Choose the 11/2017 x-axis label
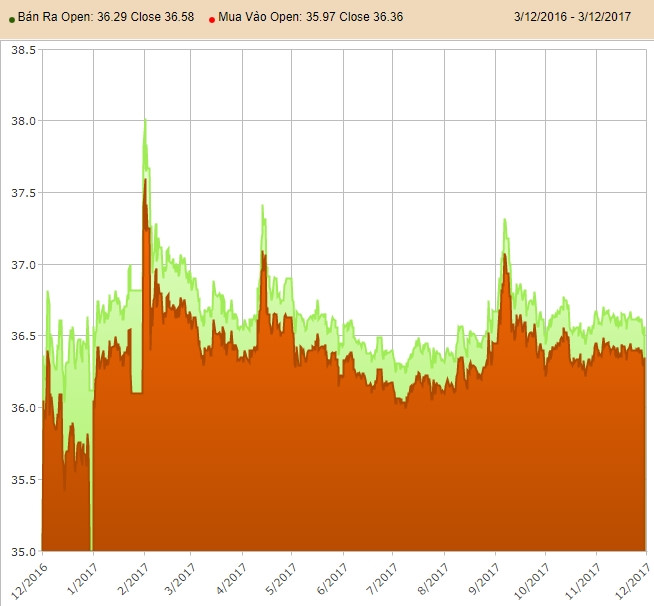This screenshot has width=654, height=606. tap(582, 578)
